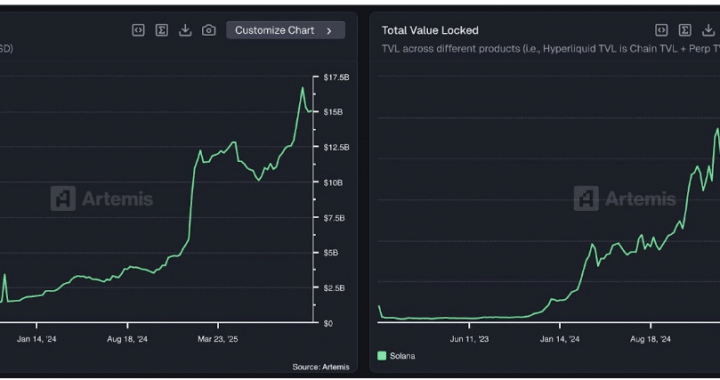The width and height of the screenshot is (720, 380).
Task: Click the $17.5B axis label
Action: (336, 77)
